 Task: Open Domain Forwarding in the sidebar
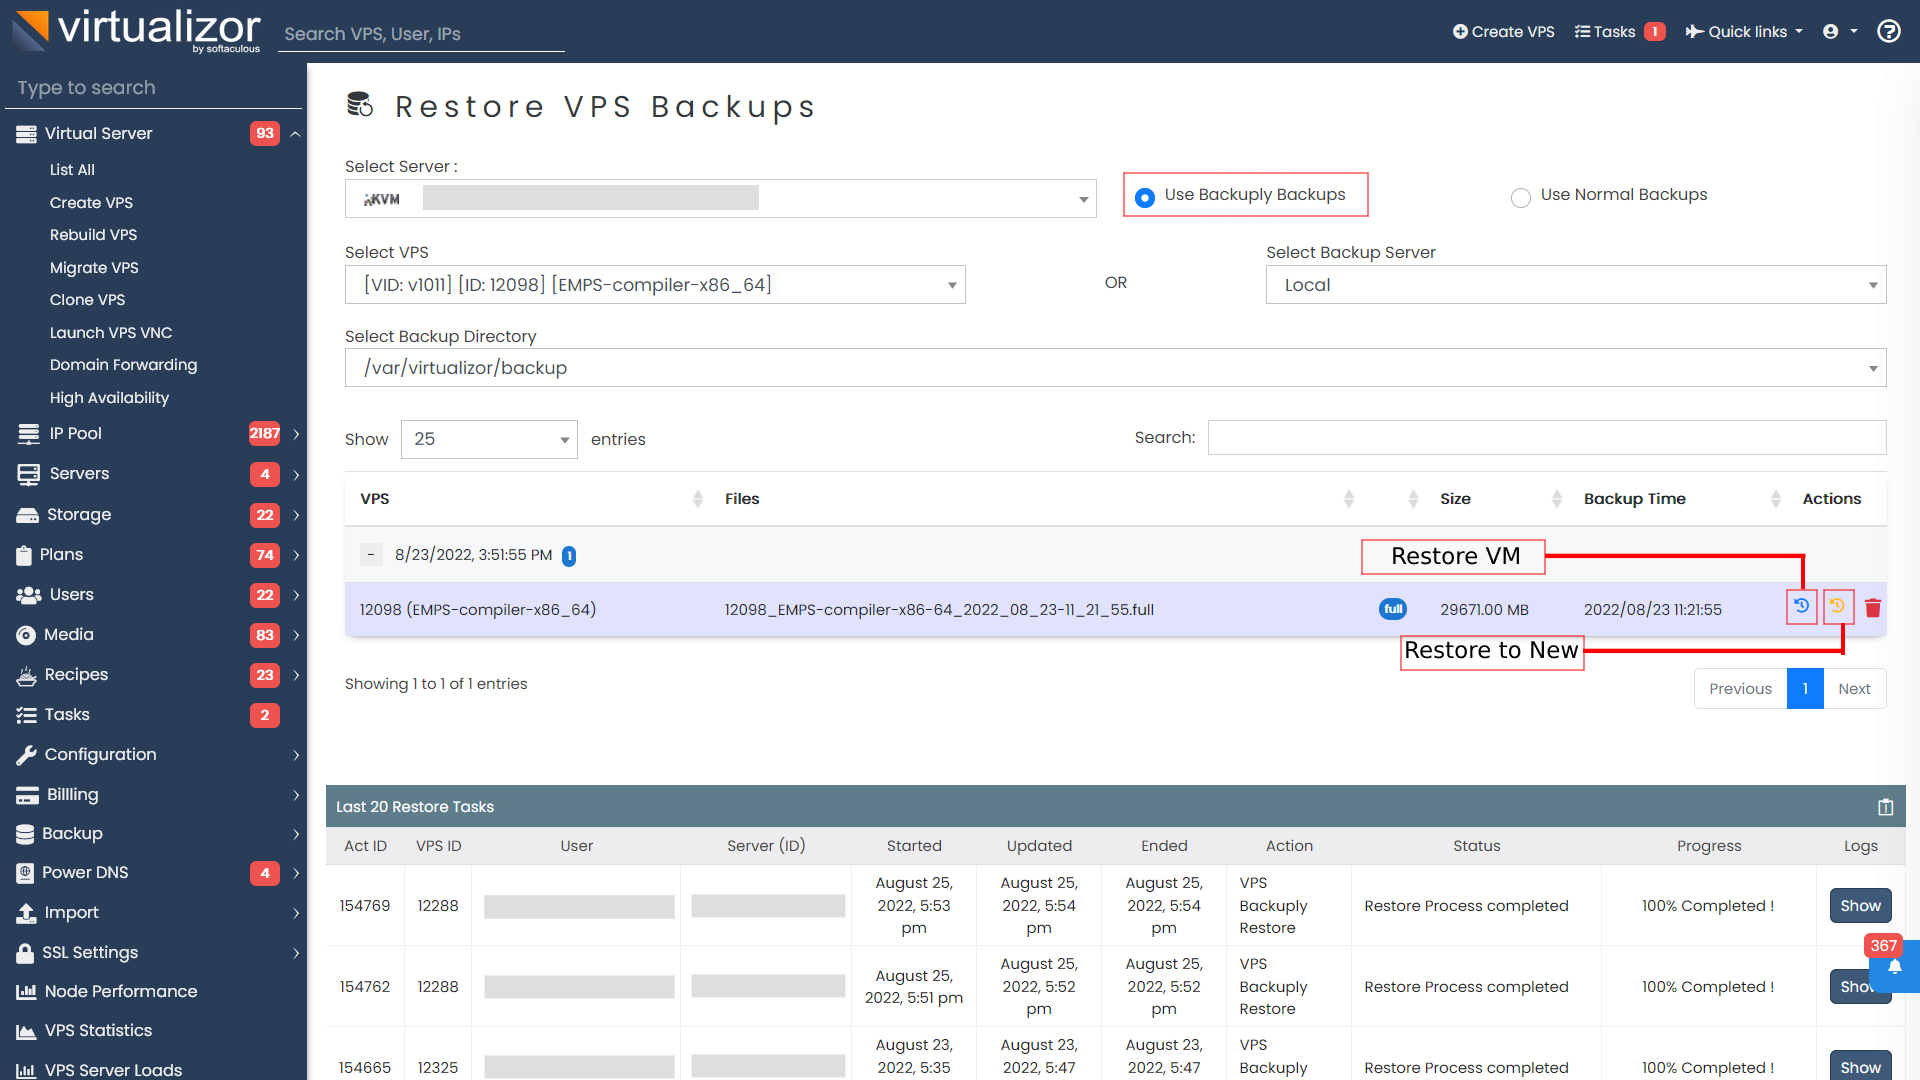click(123, 365)
